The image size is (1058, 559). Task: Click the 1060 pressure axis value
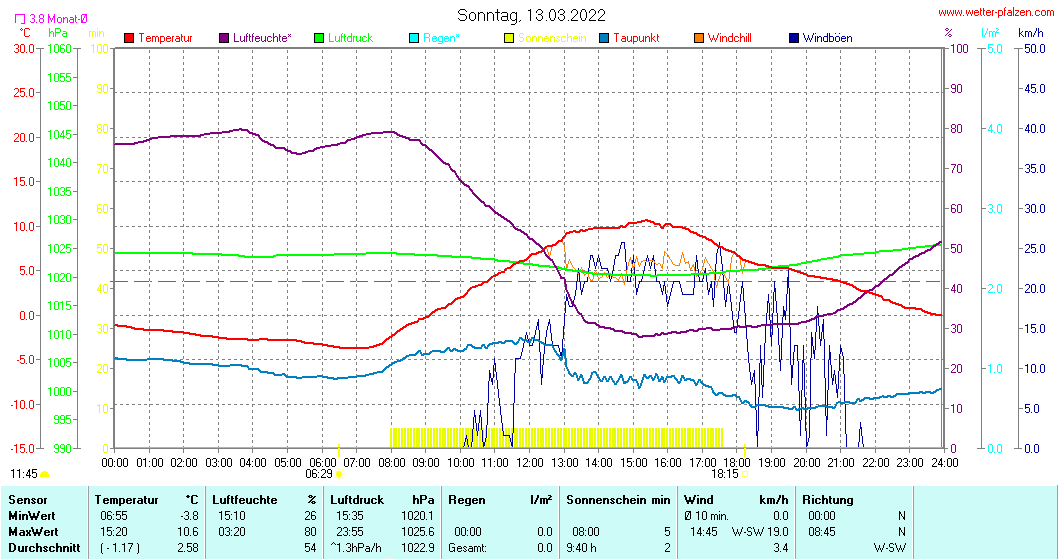point(59,49)
